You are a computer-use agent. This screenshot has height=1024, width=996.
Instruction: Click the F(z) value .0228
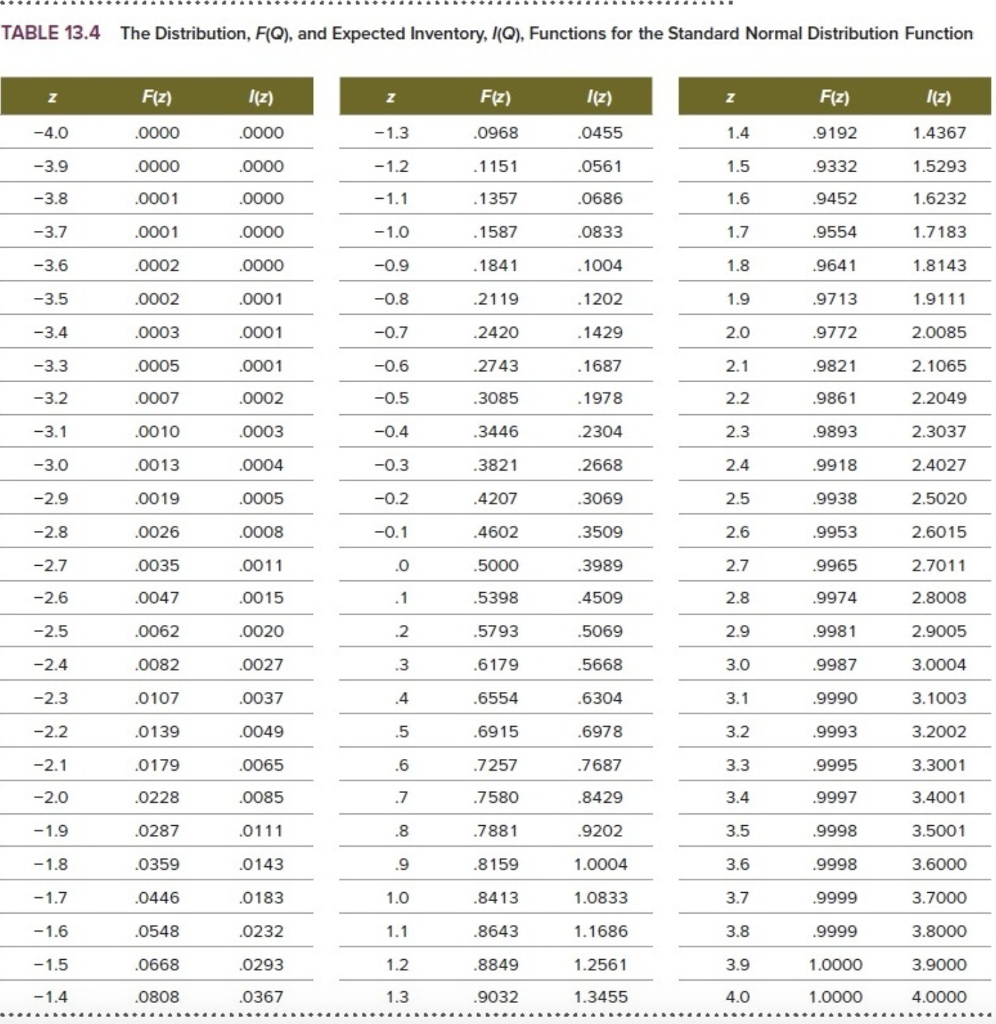pyautogui.click(x=157, y=798)
